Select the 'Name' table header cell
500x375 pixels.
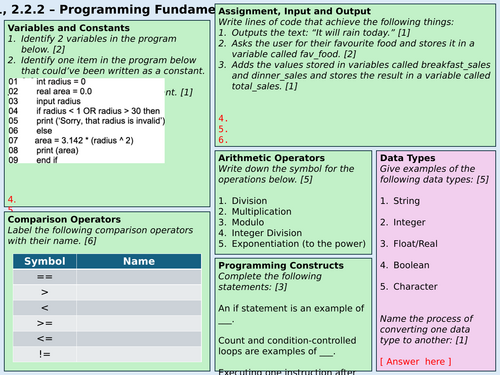point(139,261)
